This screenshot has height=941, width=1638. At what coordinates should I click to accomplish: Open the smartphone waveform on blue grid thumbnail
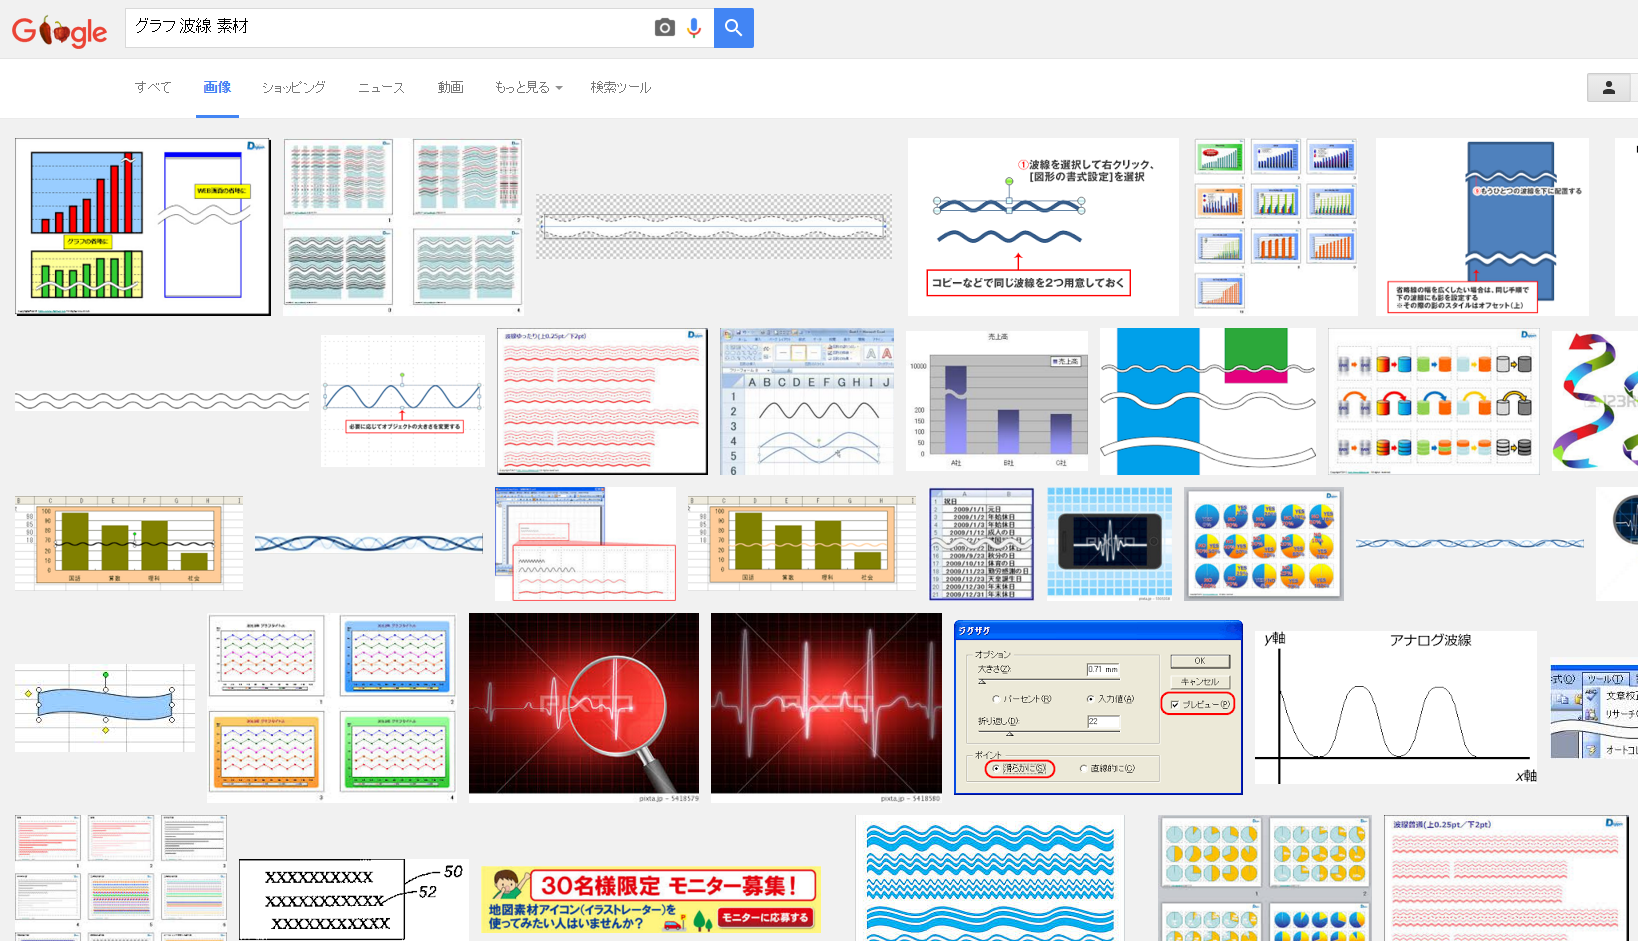tap(1110, 544)
